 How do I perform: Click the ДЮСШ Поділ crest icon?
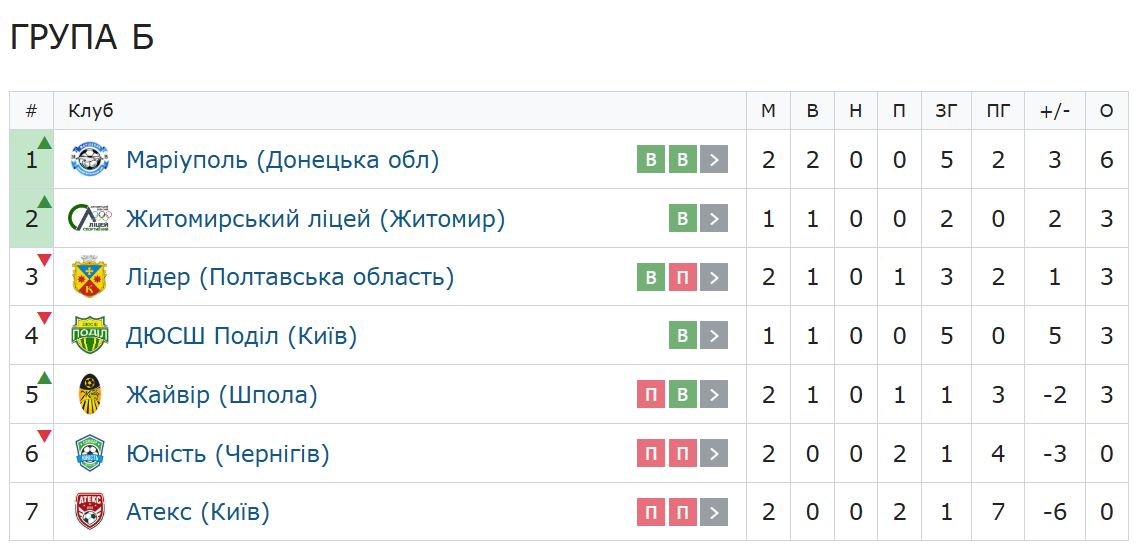point(90,336)
